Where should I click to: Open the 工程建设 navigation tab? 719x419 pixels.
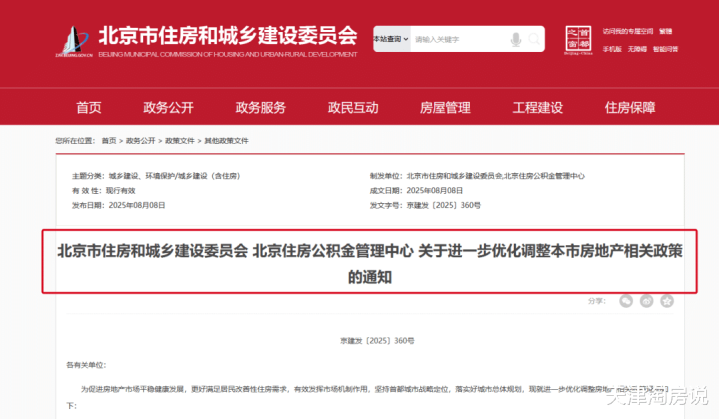(537, 107)
